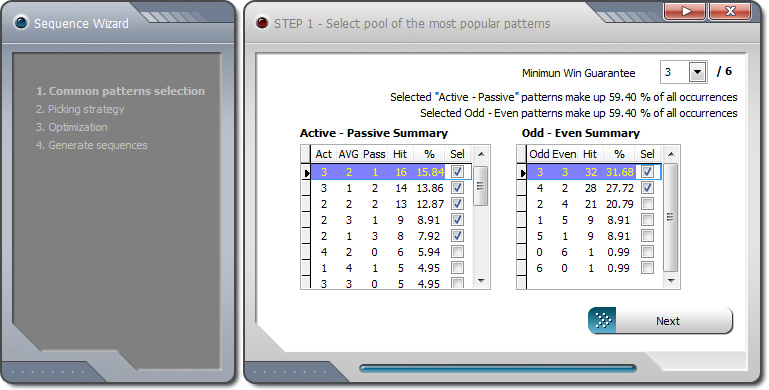Screen dimensions: 769x390
Task: Close the wizard with the X button
Action: tap(730, 11)
